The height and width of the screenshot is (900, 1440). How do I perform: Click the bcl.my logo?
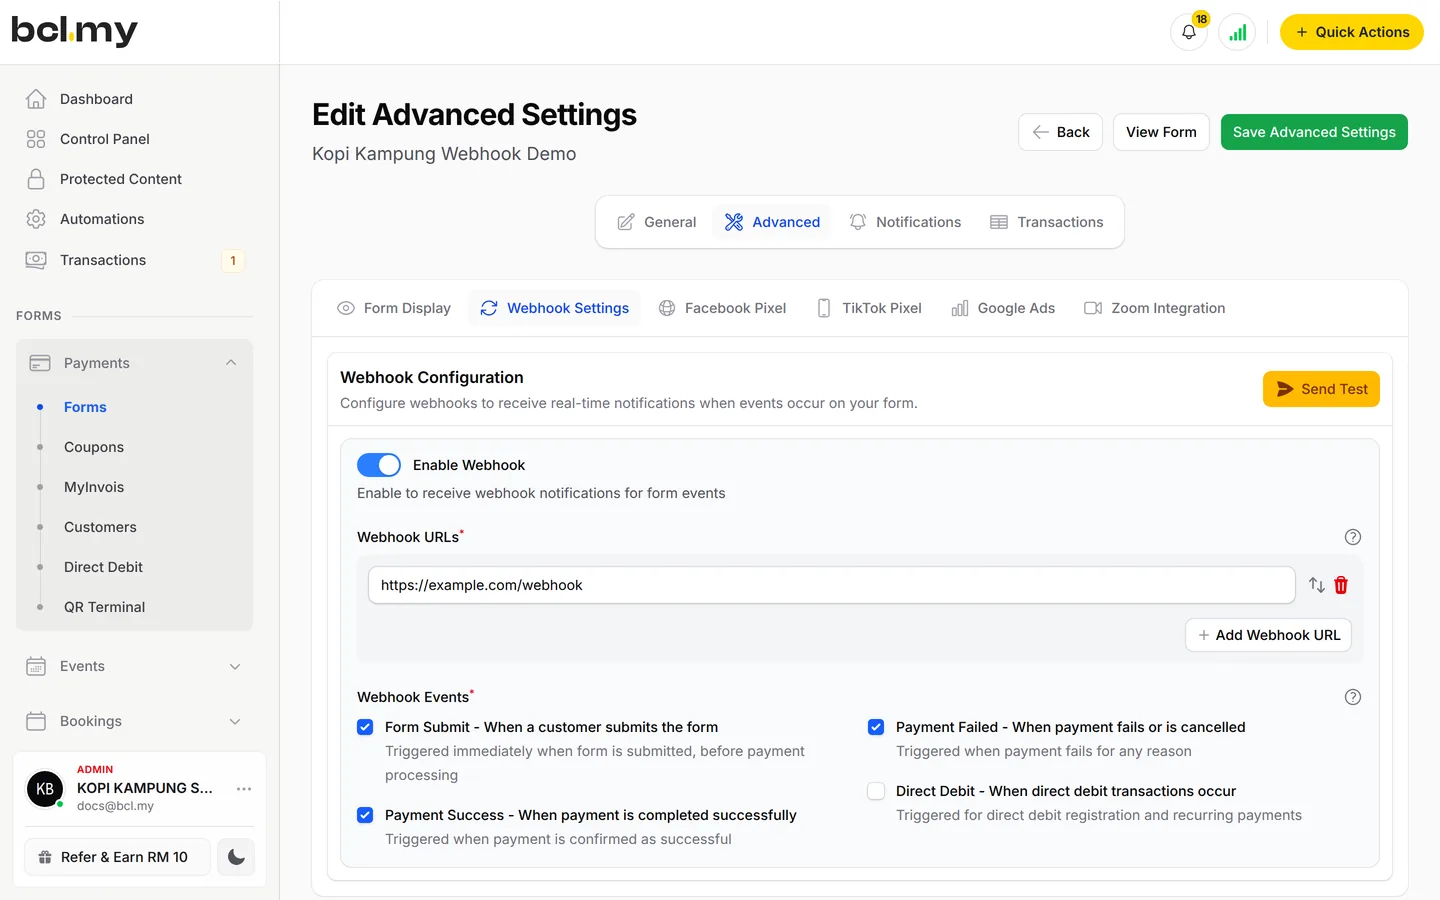pyautogui.click(x=74, y=31)
